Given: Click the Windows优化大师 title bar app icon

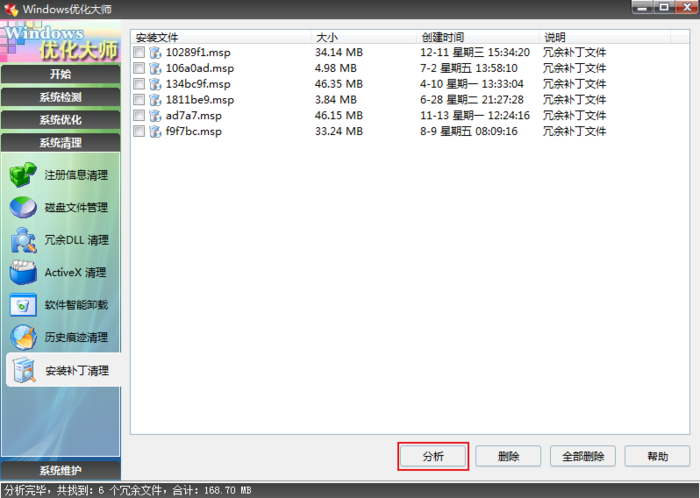Looking at the screenshot, I should pos(11,9).
